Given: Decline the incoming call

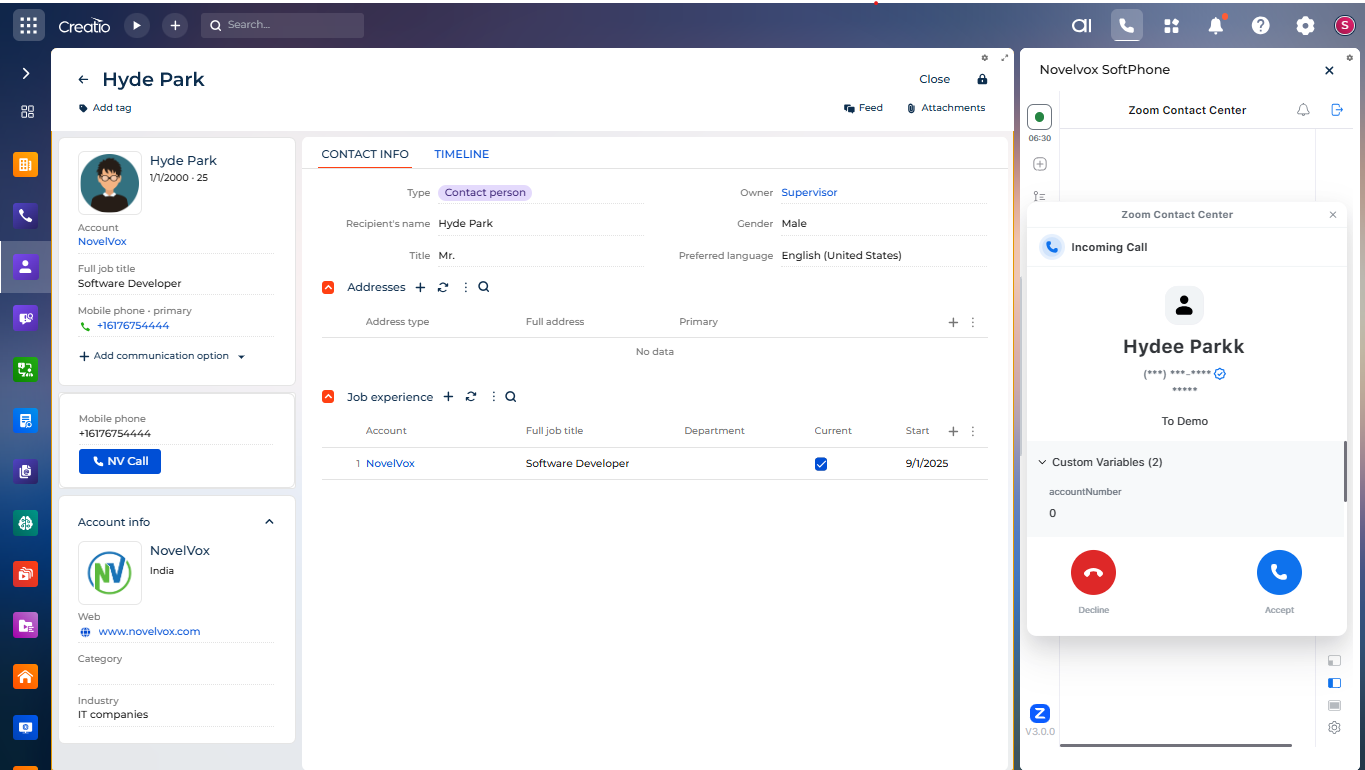Looking at the screenshot, I should tap(1093, 573).
